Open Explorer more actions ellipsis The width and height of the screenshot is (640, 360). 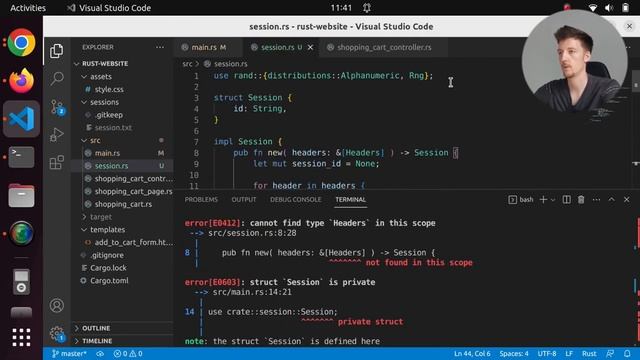[x=160, y=47]
